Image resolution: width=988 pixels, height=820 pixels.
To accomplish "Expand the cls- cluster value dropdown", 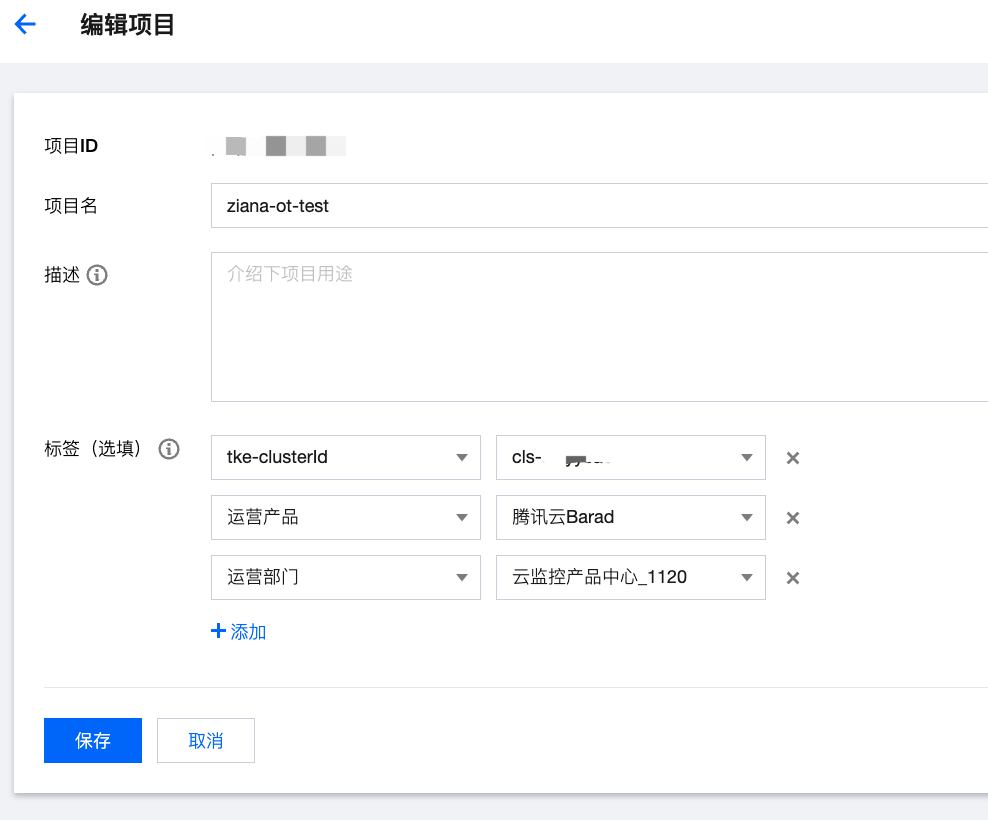I will coord(630,458).
